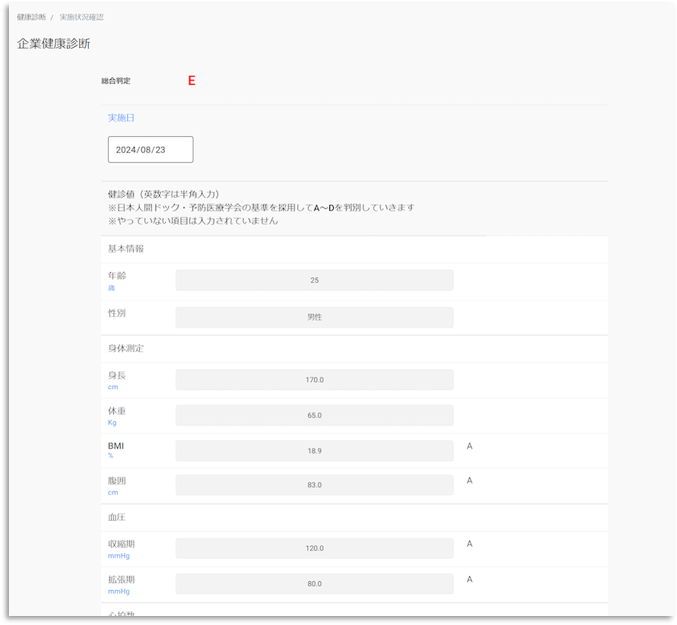Viewport: 677px width, 625px height.
Task: Click the red E overall rating
Action: 191,81
